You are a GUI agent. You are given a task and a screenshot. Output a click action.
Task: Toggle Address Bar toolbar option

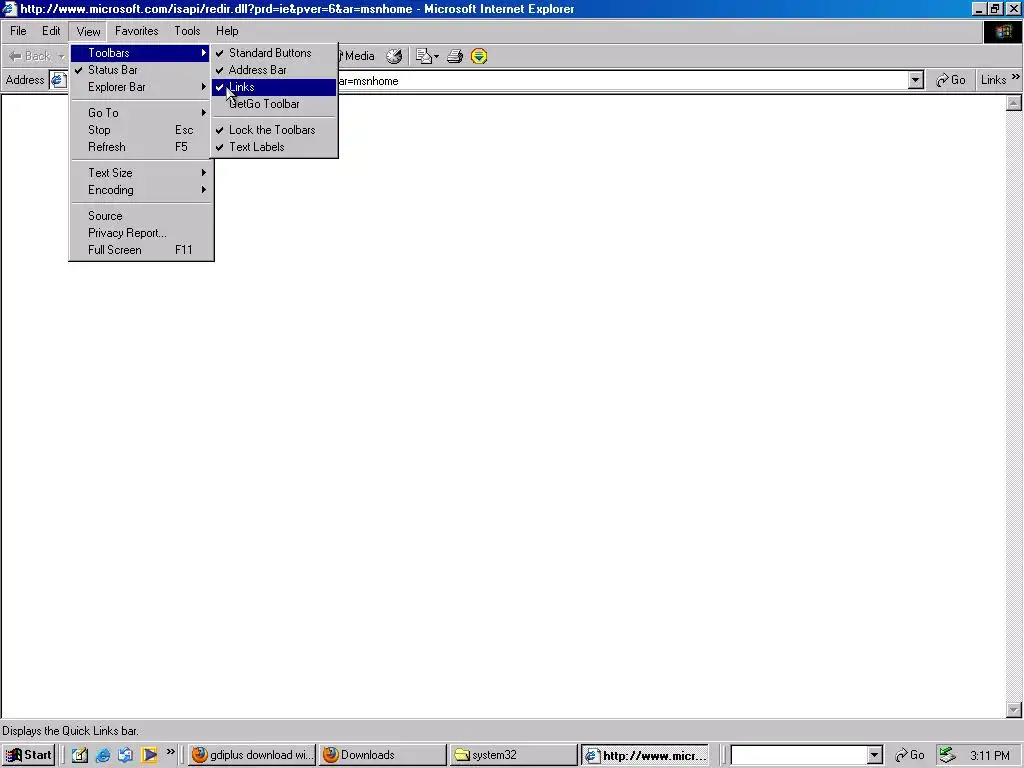pyautogui.click(x=274, y=70)
